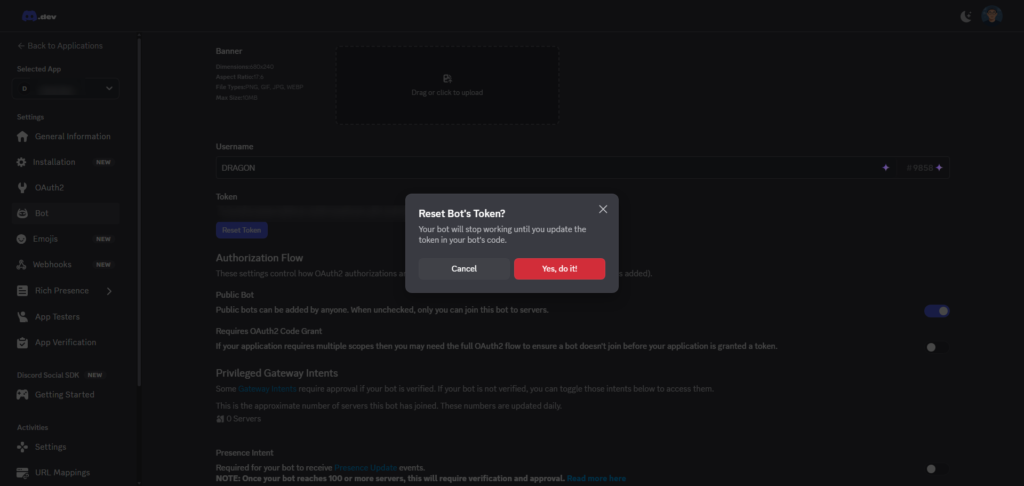The image size is (1024, 486).
Task: Click the URL Mappings icon
Action: [22, 472]
